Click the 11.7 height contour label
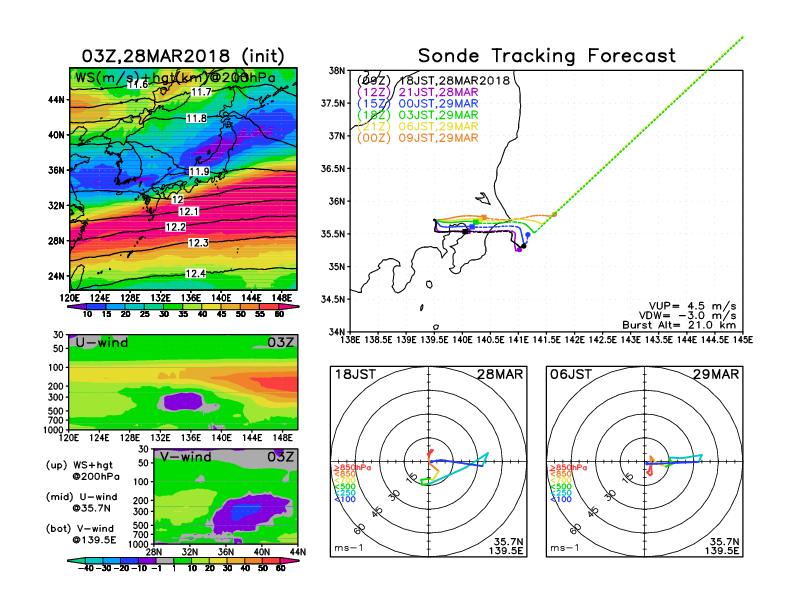Image resolution: width=792 pixels, height=612 pixels. click(201, 92)
